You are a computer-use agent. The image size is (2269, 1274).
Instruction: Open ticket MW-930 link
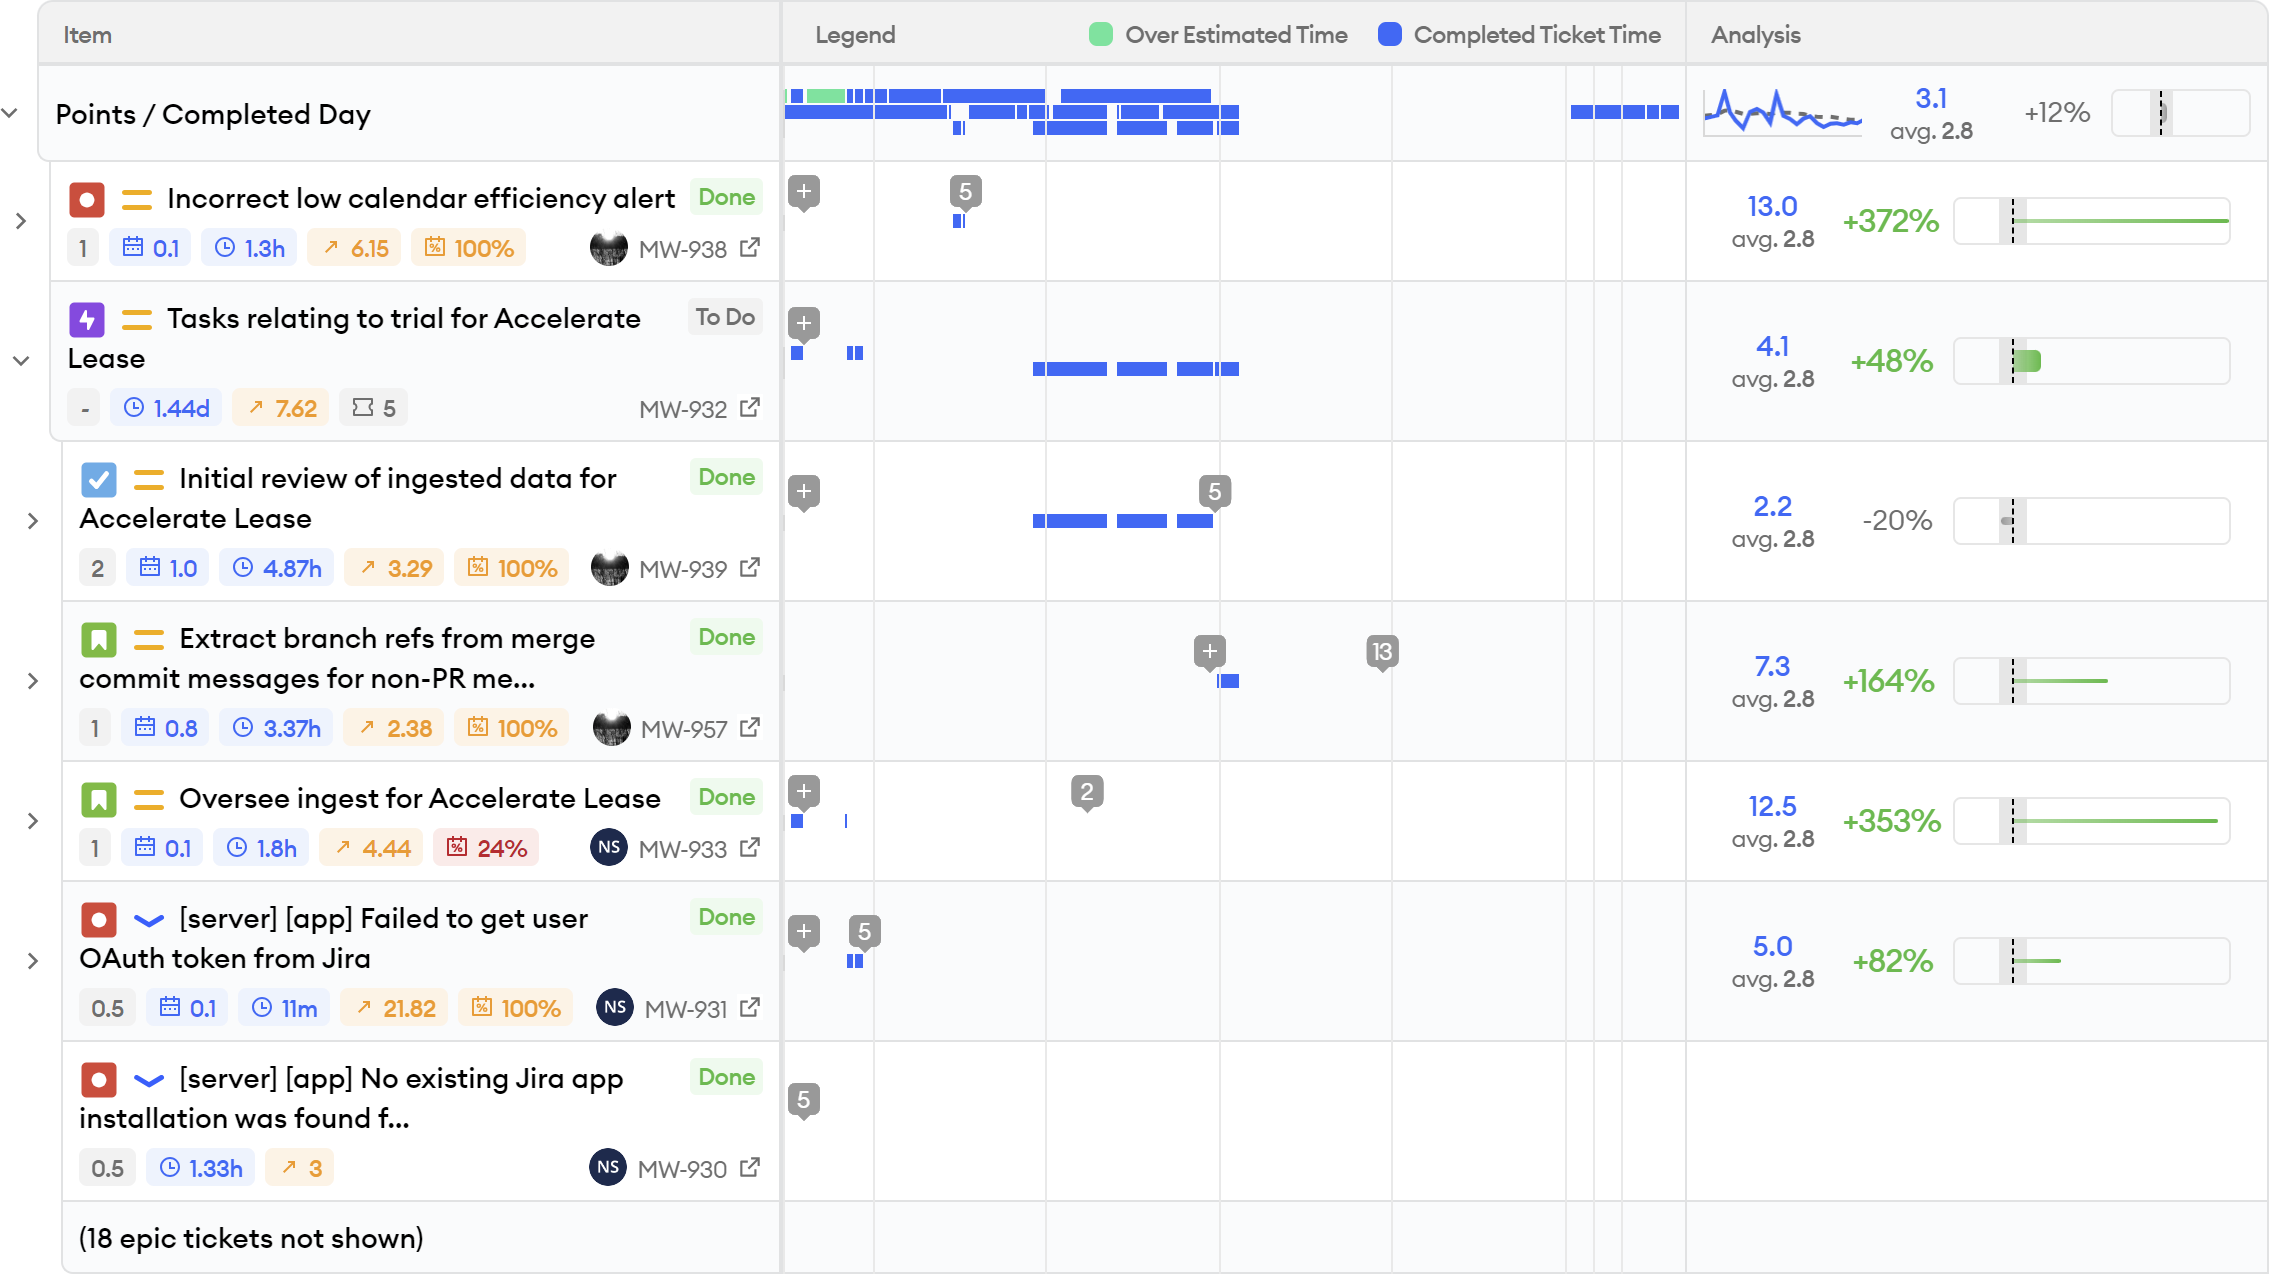(682, 1169)
